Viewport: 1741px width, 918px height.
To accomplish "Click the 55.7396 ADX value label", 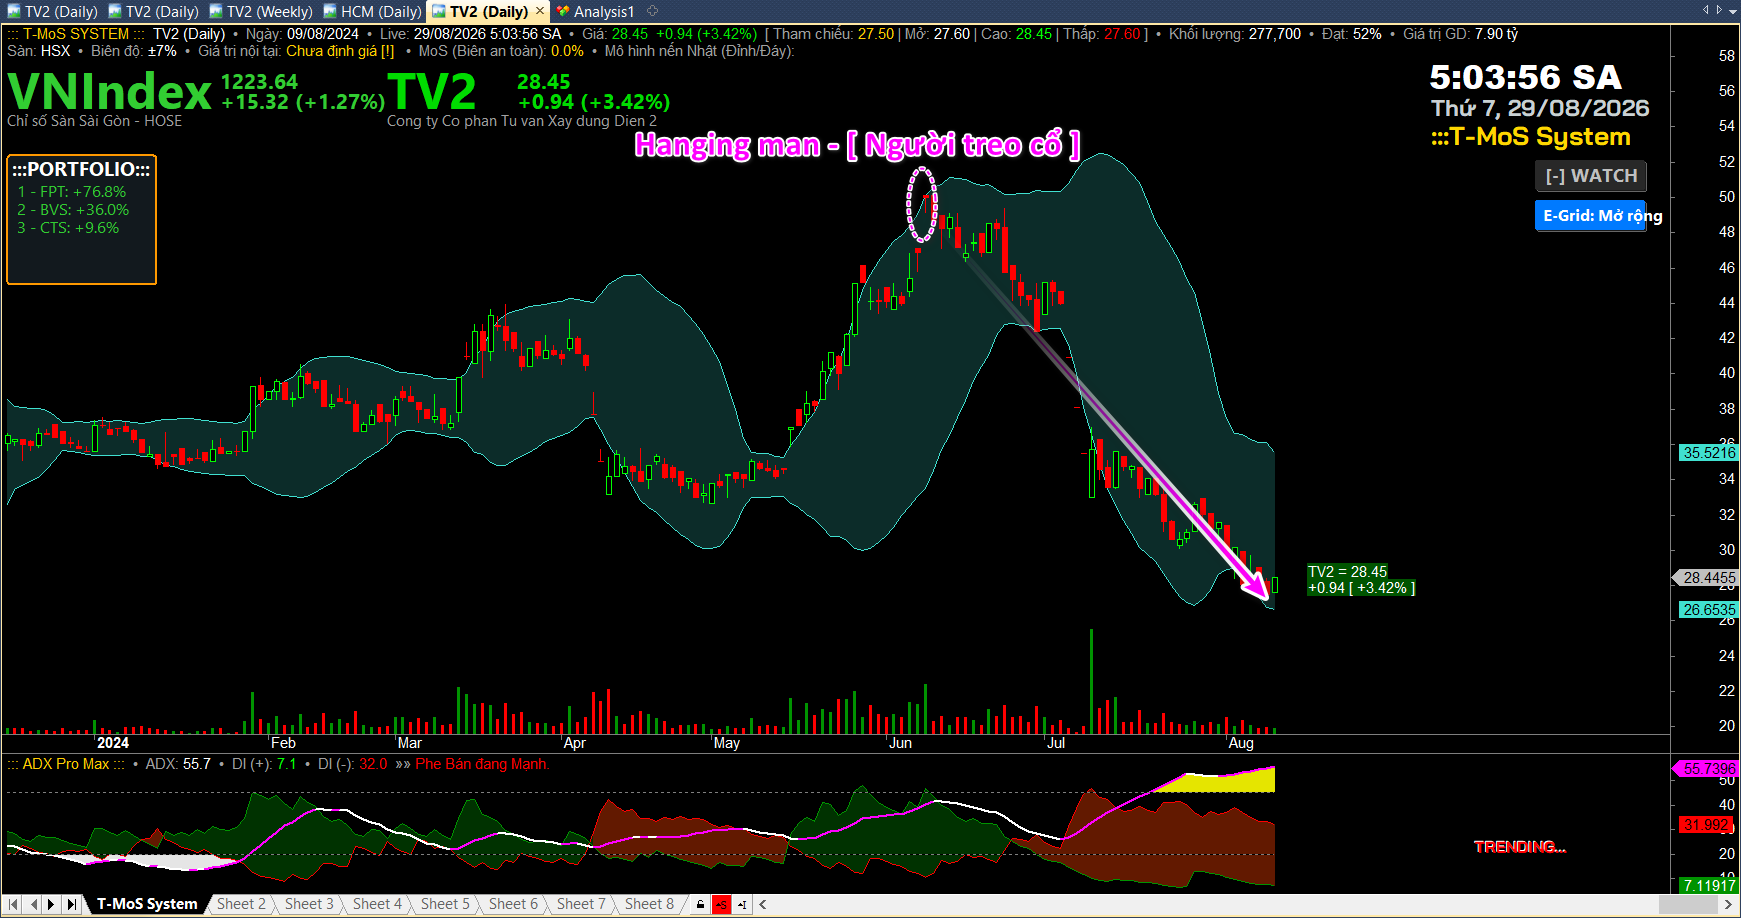I will (1706, 769).
